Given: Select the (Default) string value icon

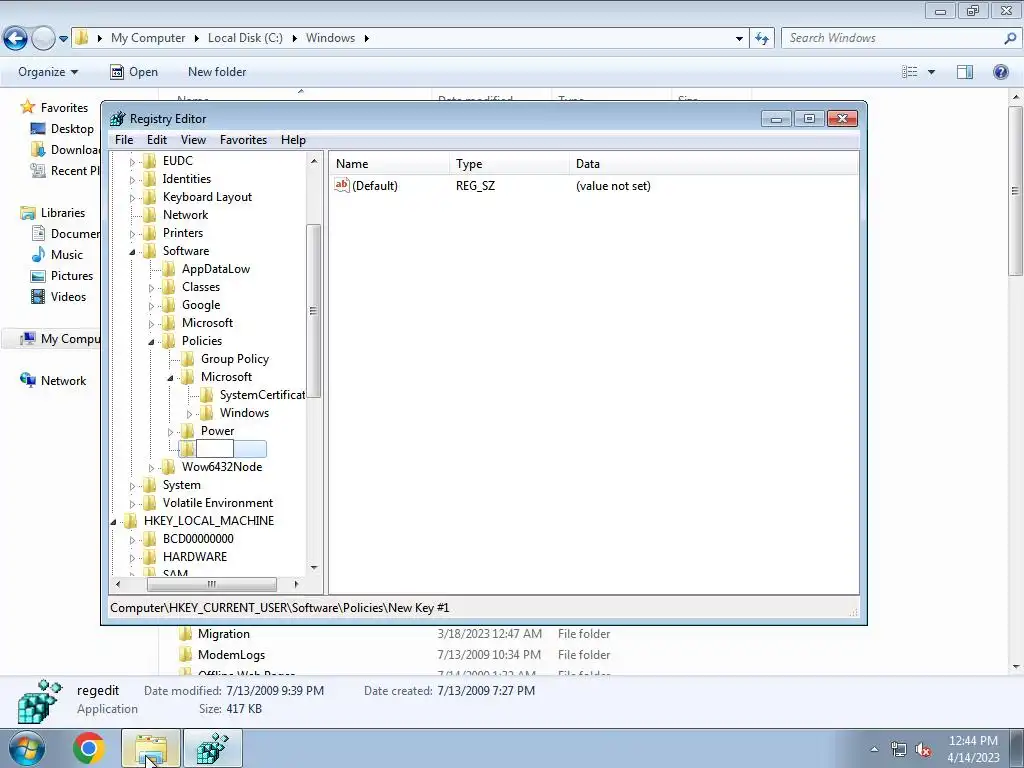Looking at the screenshot, I should coord(342,185).
